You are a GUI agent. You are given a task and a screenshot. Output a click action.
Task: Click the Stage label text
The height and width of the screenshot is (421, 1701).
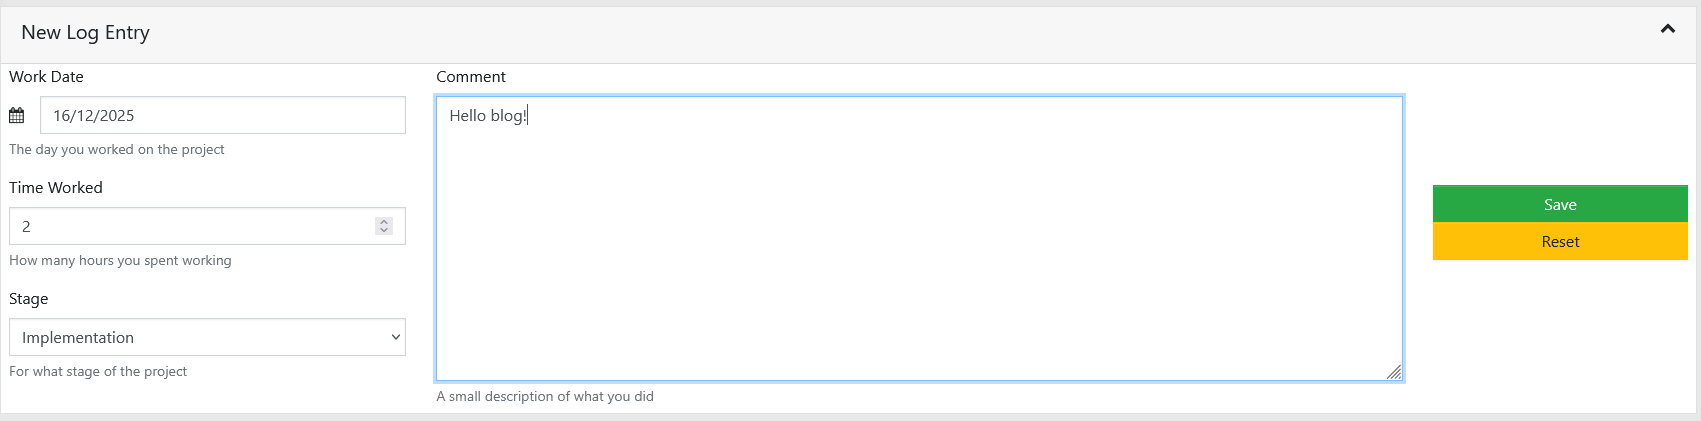pos(29,299)
